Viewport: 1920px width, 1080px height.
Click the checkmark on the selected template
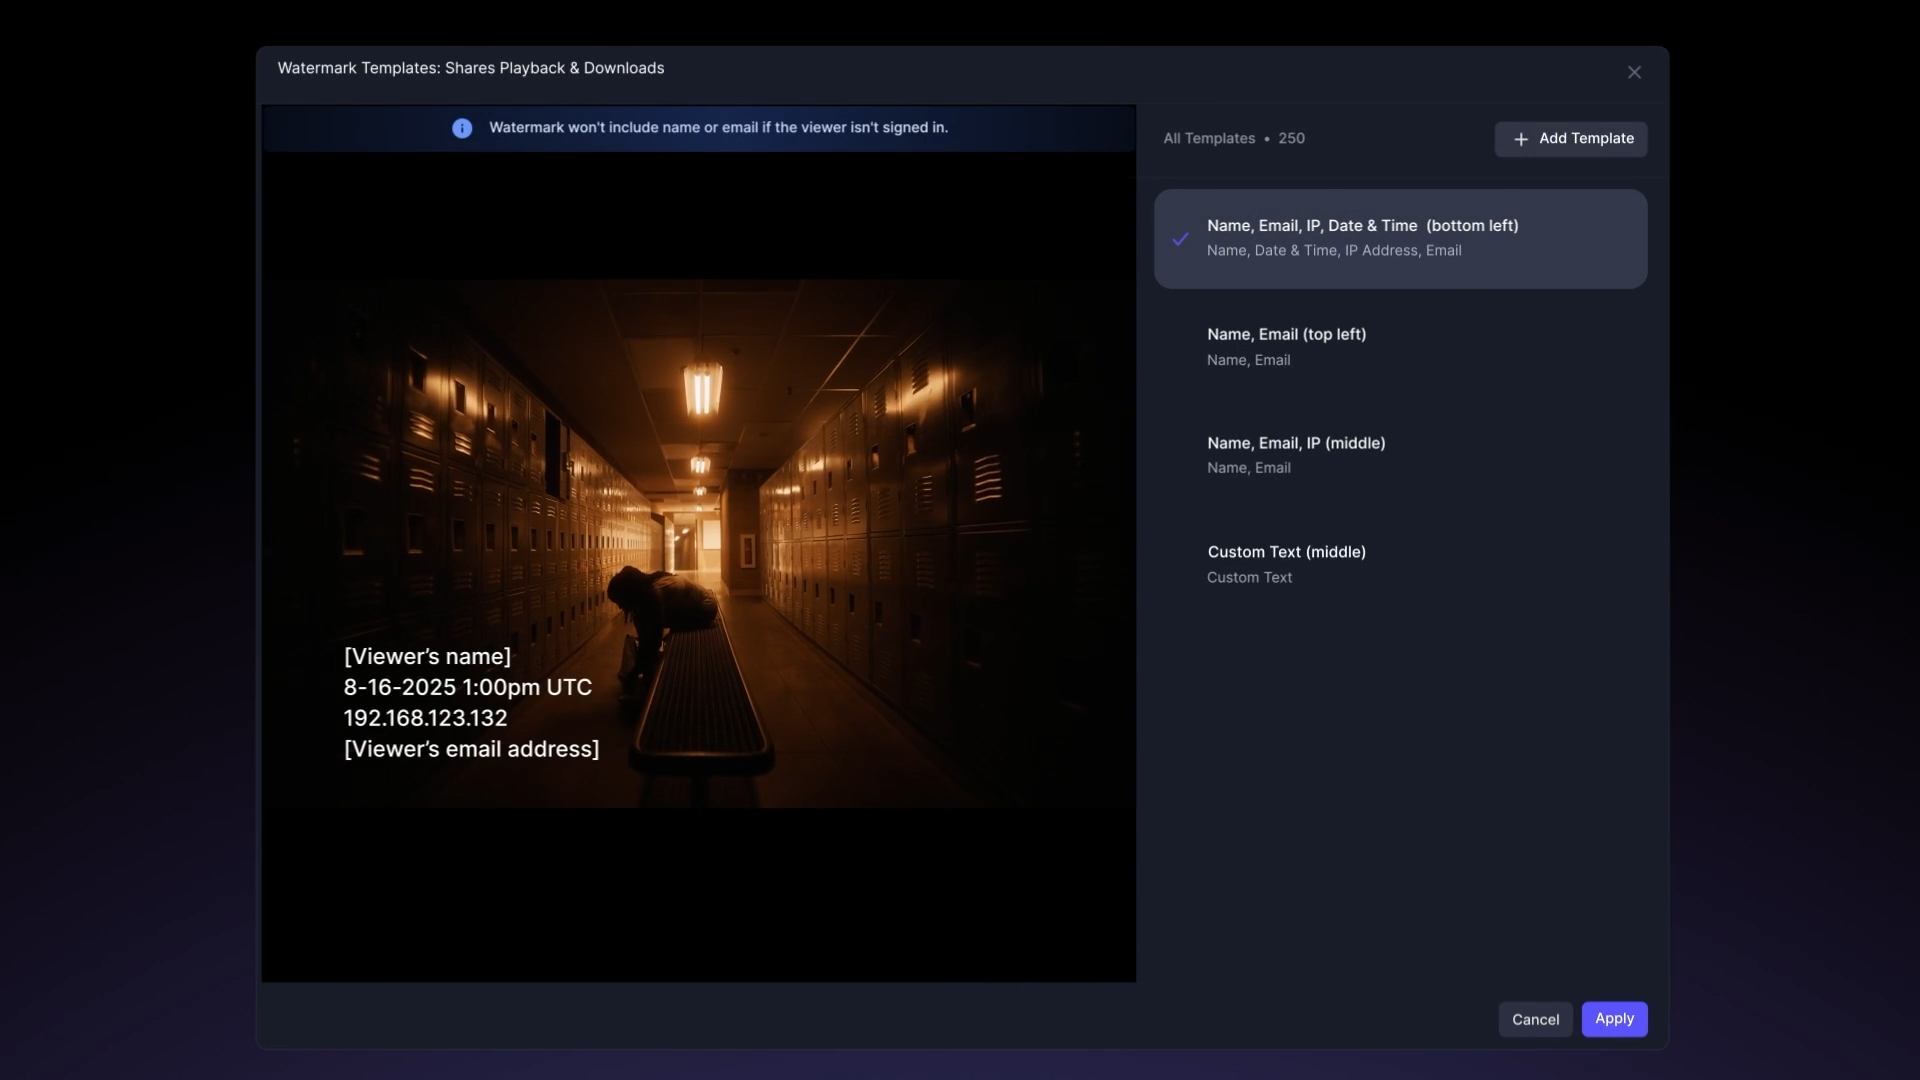pyautogui.click(x=1181, y=239)
